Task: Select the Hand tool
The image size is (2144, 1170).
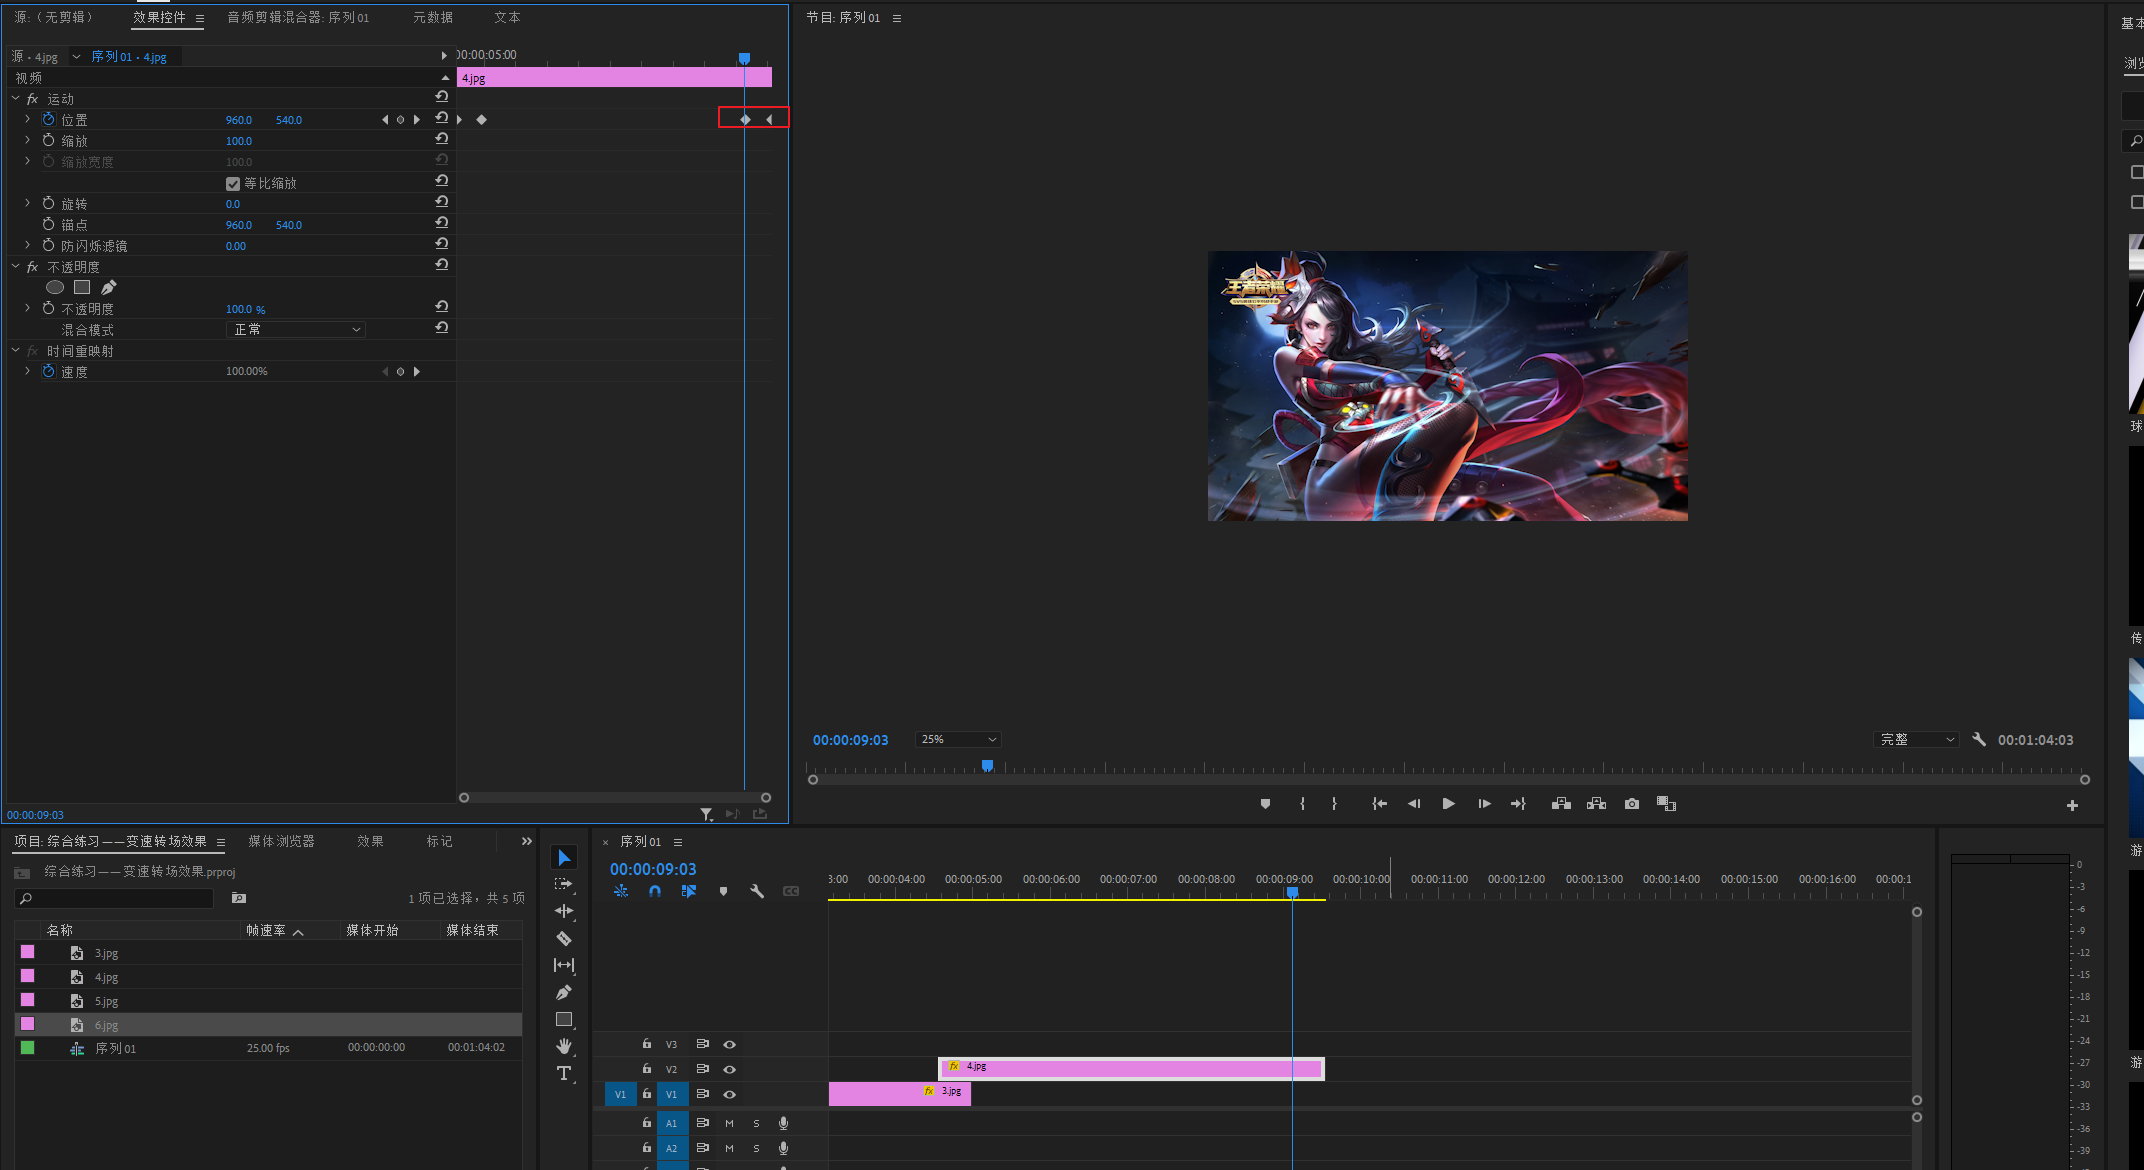Action: [564, 1046]
